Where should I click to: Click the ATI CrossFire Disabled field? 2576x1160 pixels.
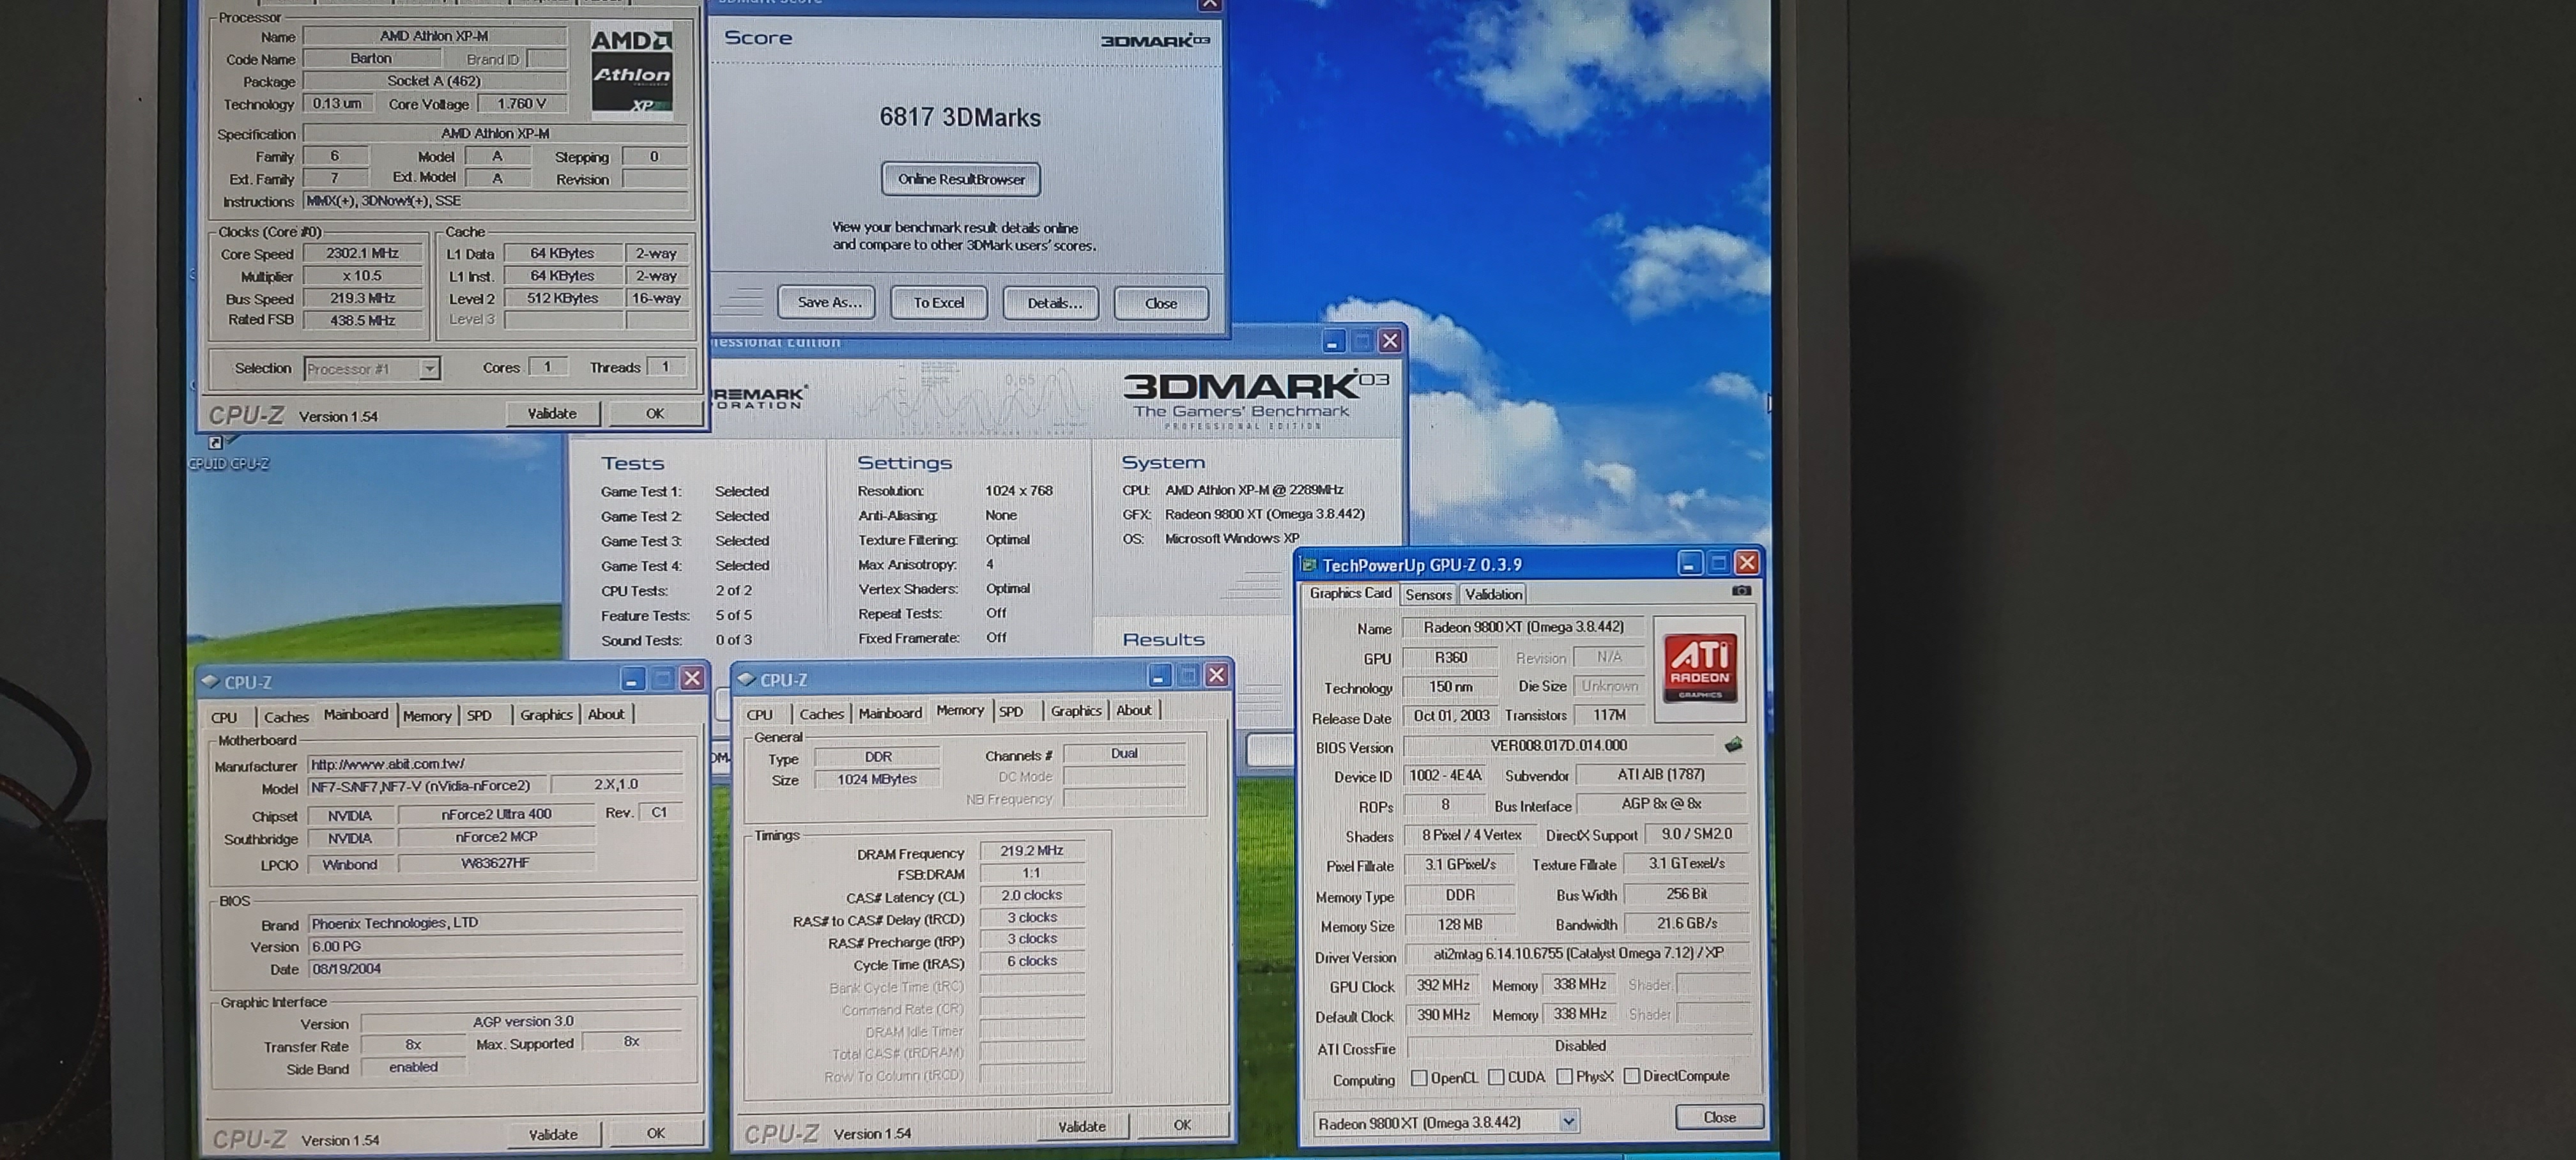click(1579, 1046)
